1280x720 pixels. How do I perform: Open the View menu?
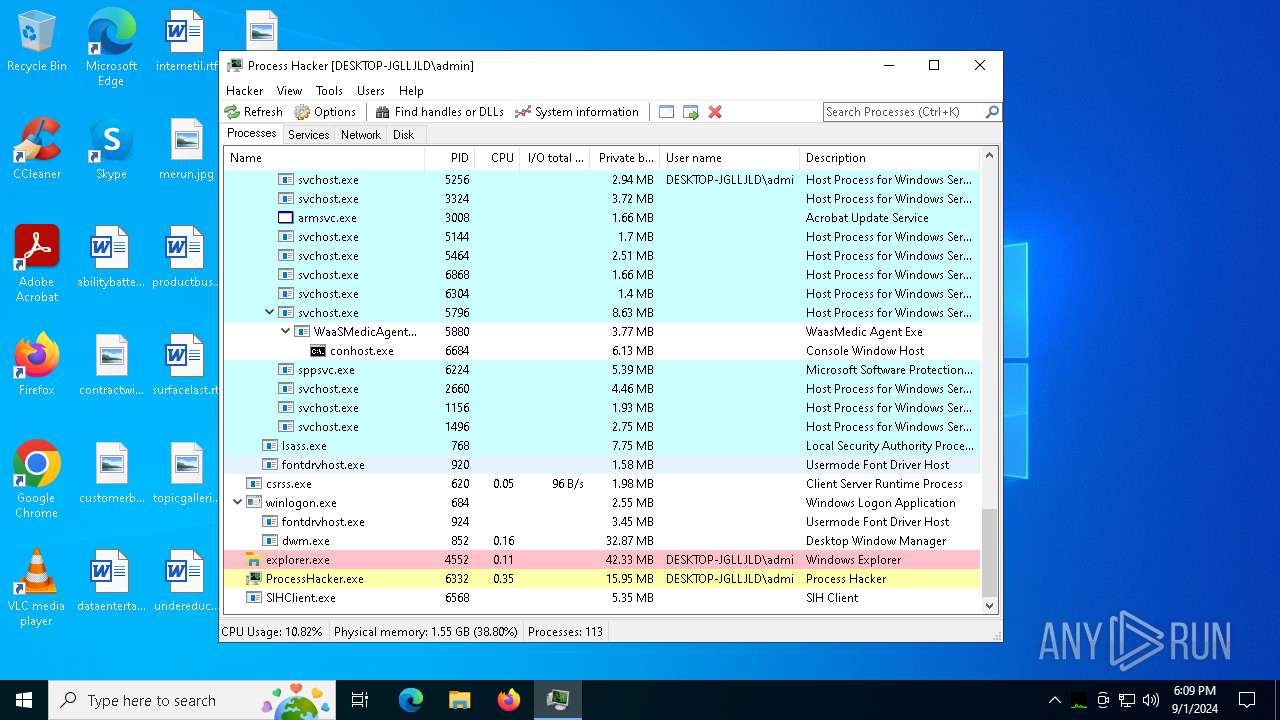coord(289,90)
